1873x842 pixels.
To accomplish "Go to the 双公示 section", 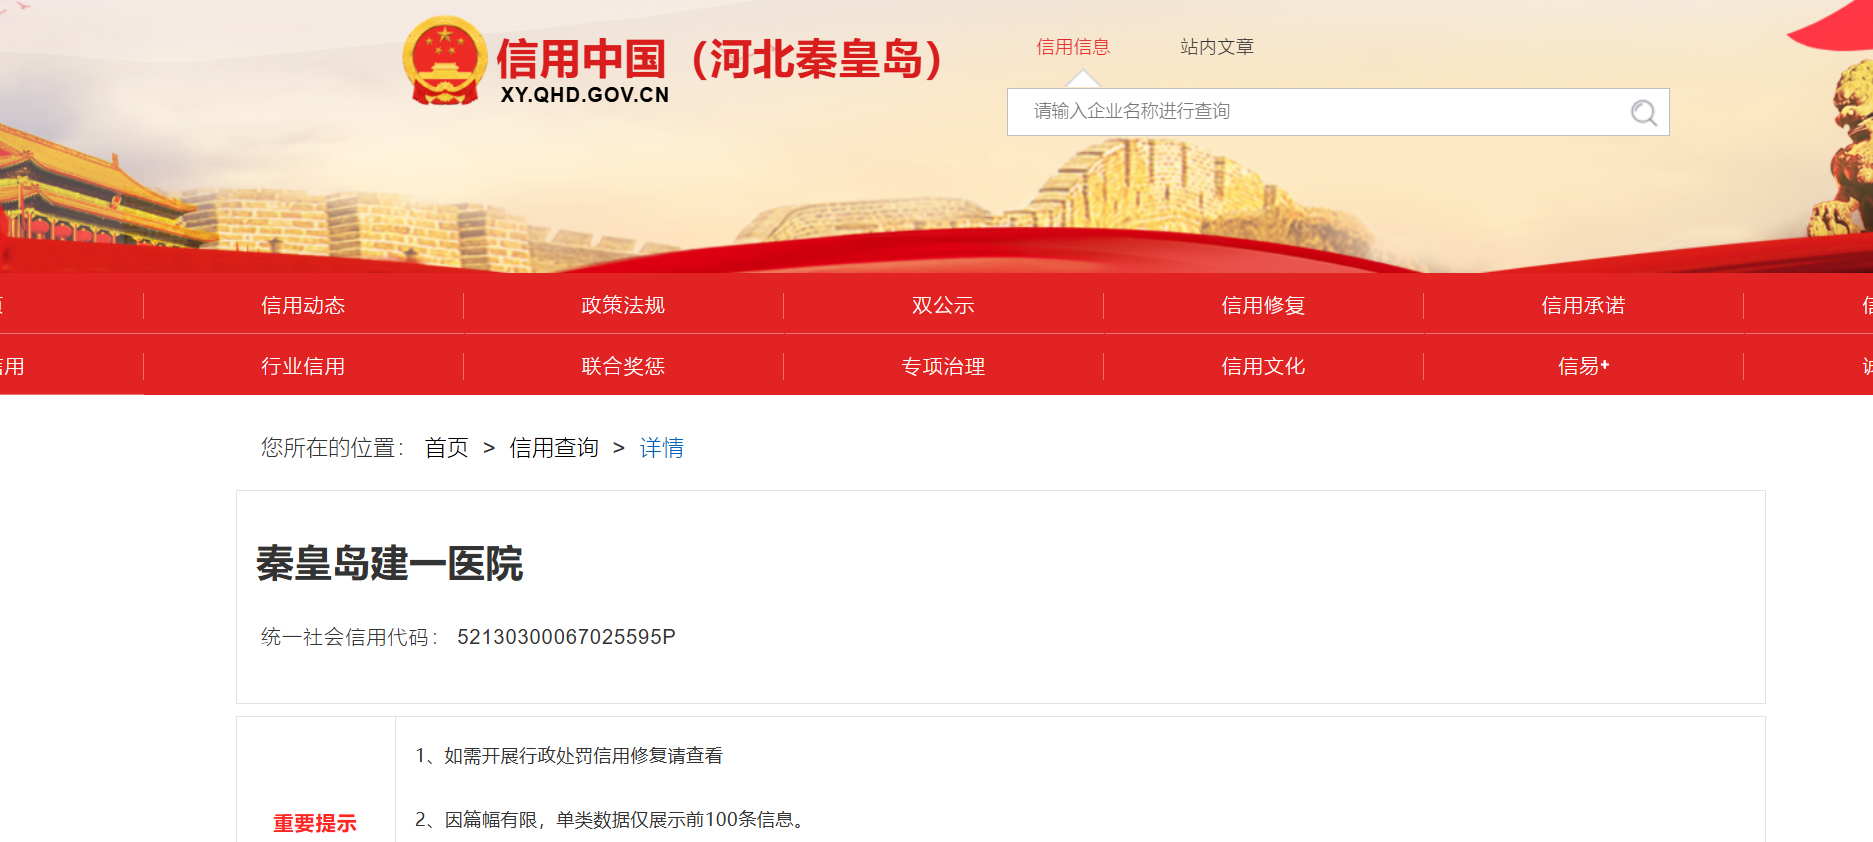I will pos(943,306).
